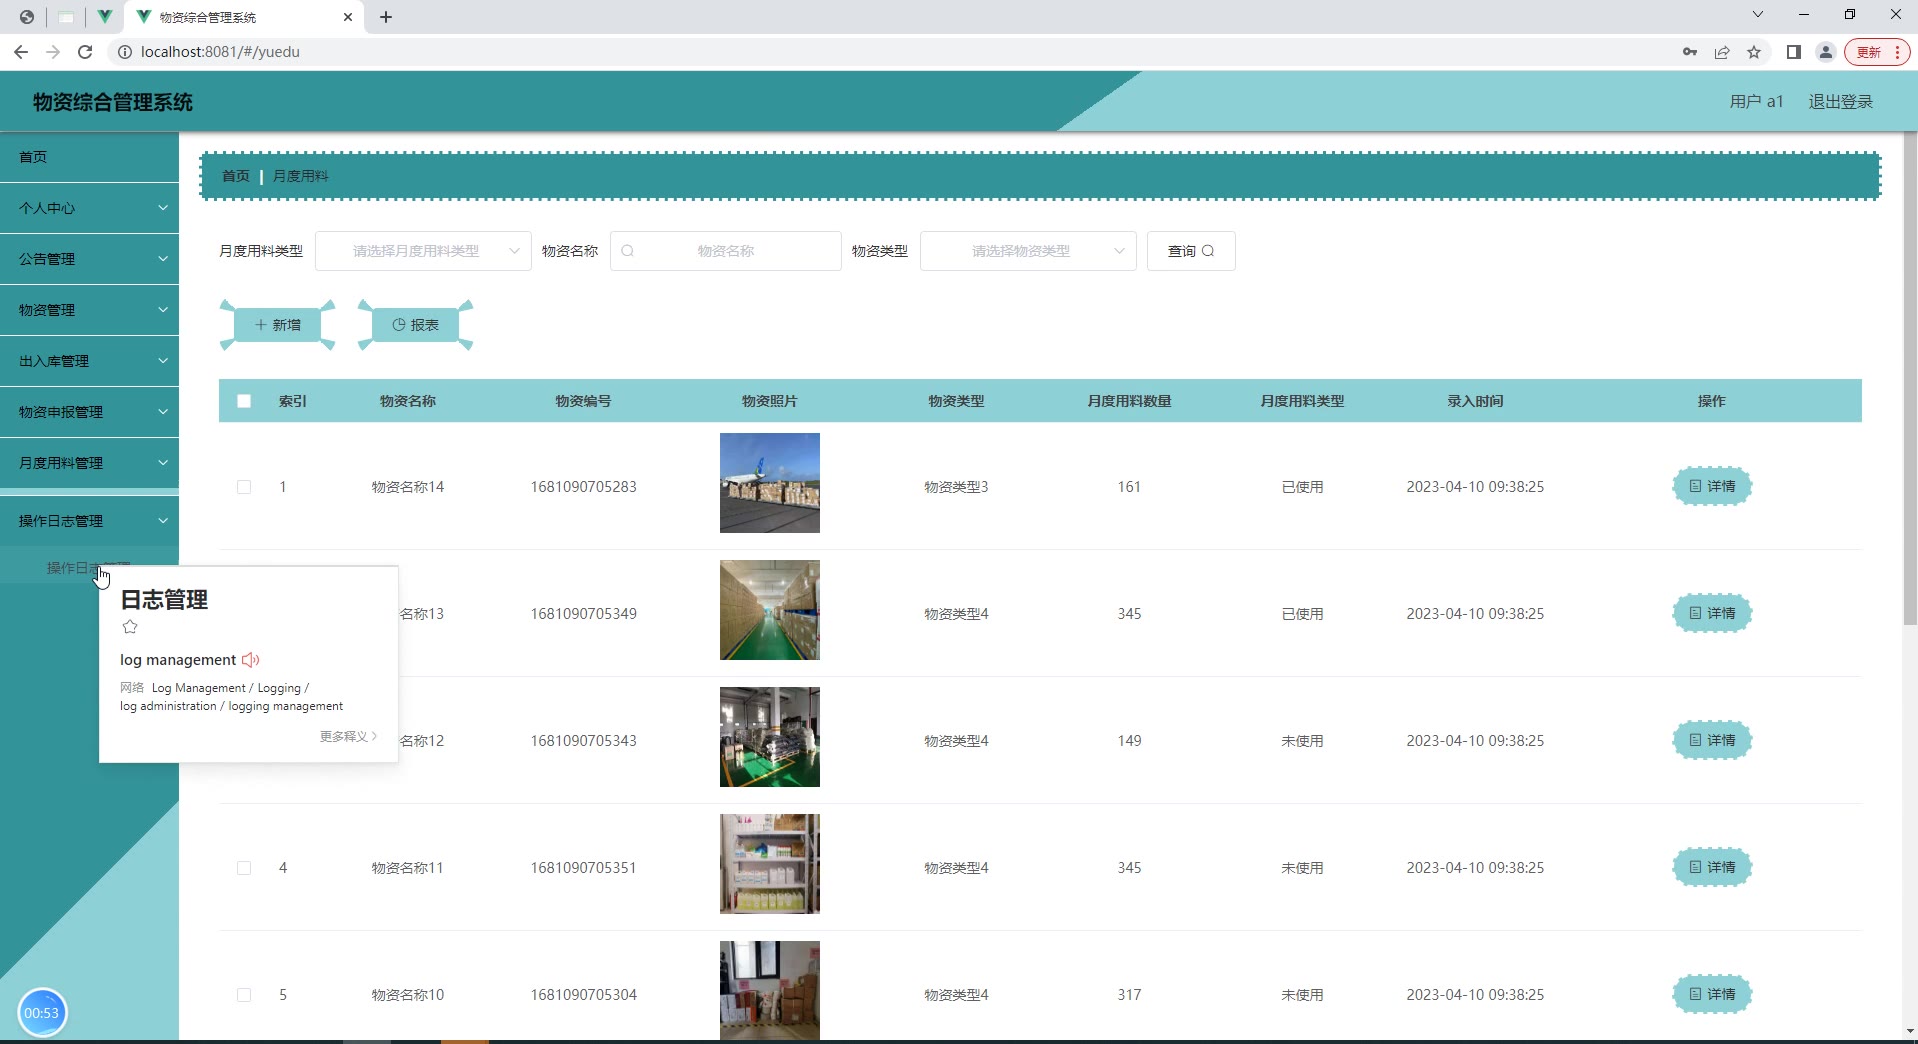
Task: Expand the 公告管理 sidebar menu
Action: [x=89, y=259]
